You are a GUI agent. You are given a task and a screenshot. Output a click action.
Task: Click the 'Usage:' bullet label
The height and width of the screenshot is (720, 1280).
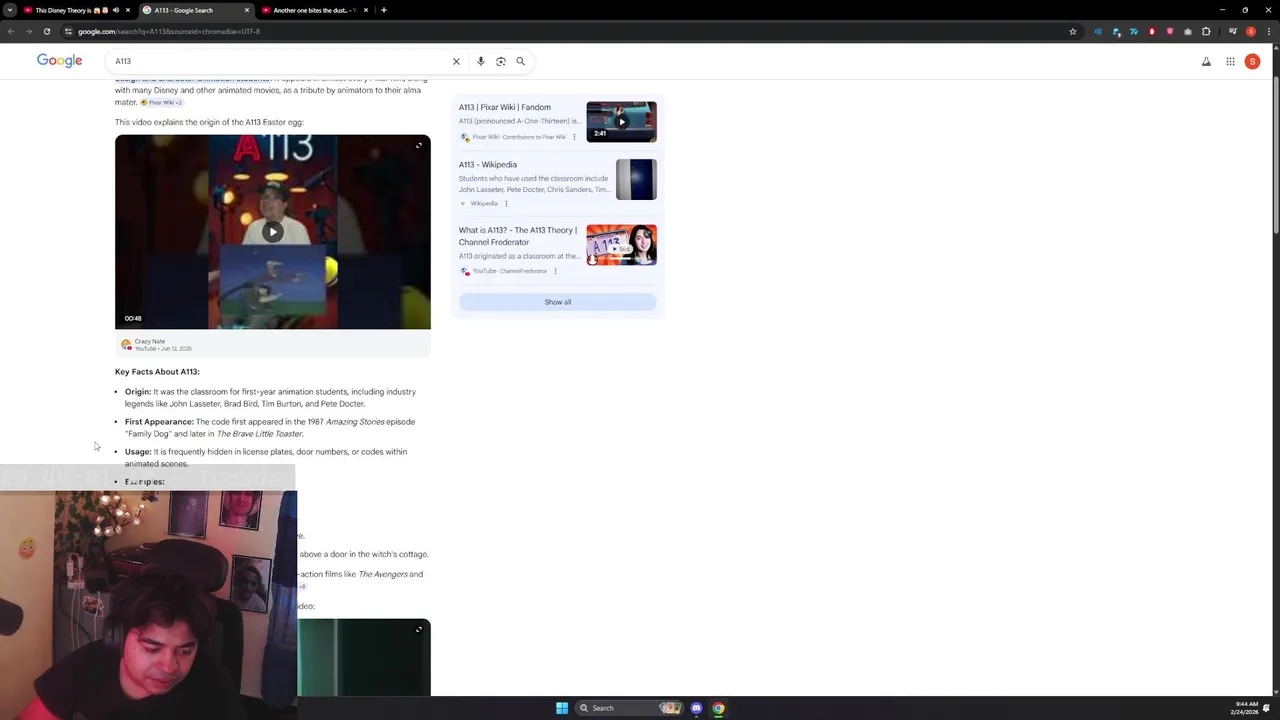pos(138,452)
